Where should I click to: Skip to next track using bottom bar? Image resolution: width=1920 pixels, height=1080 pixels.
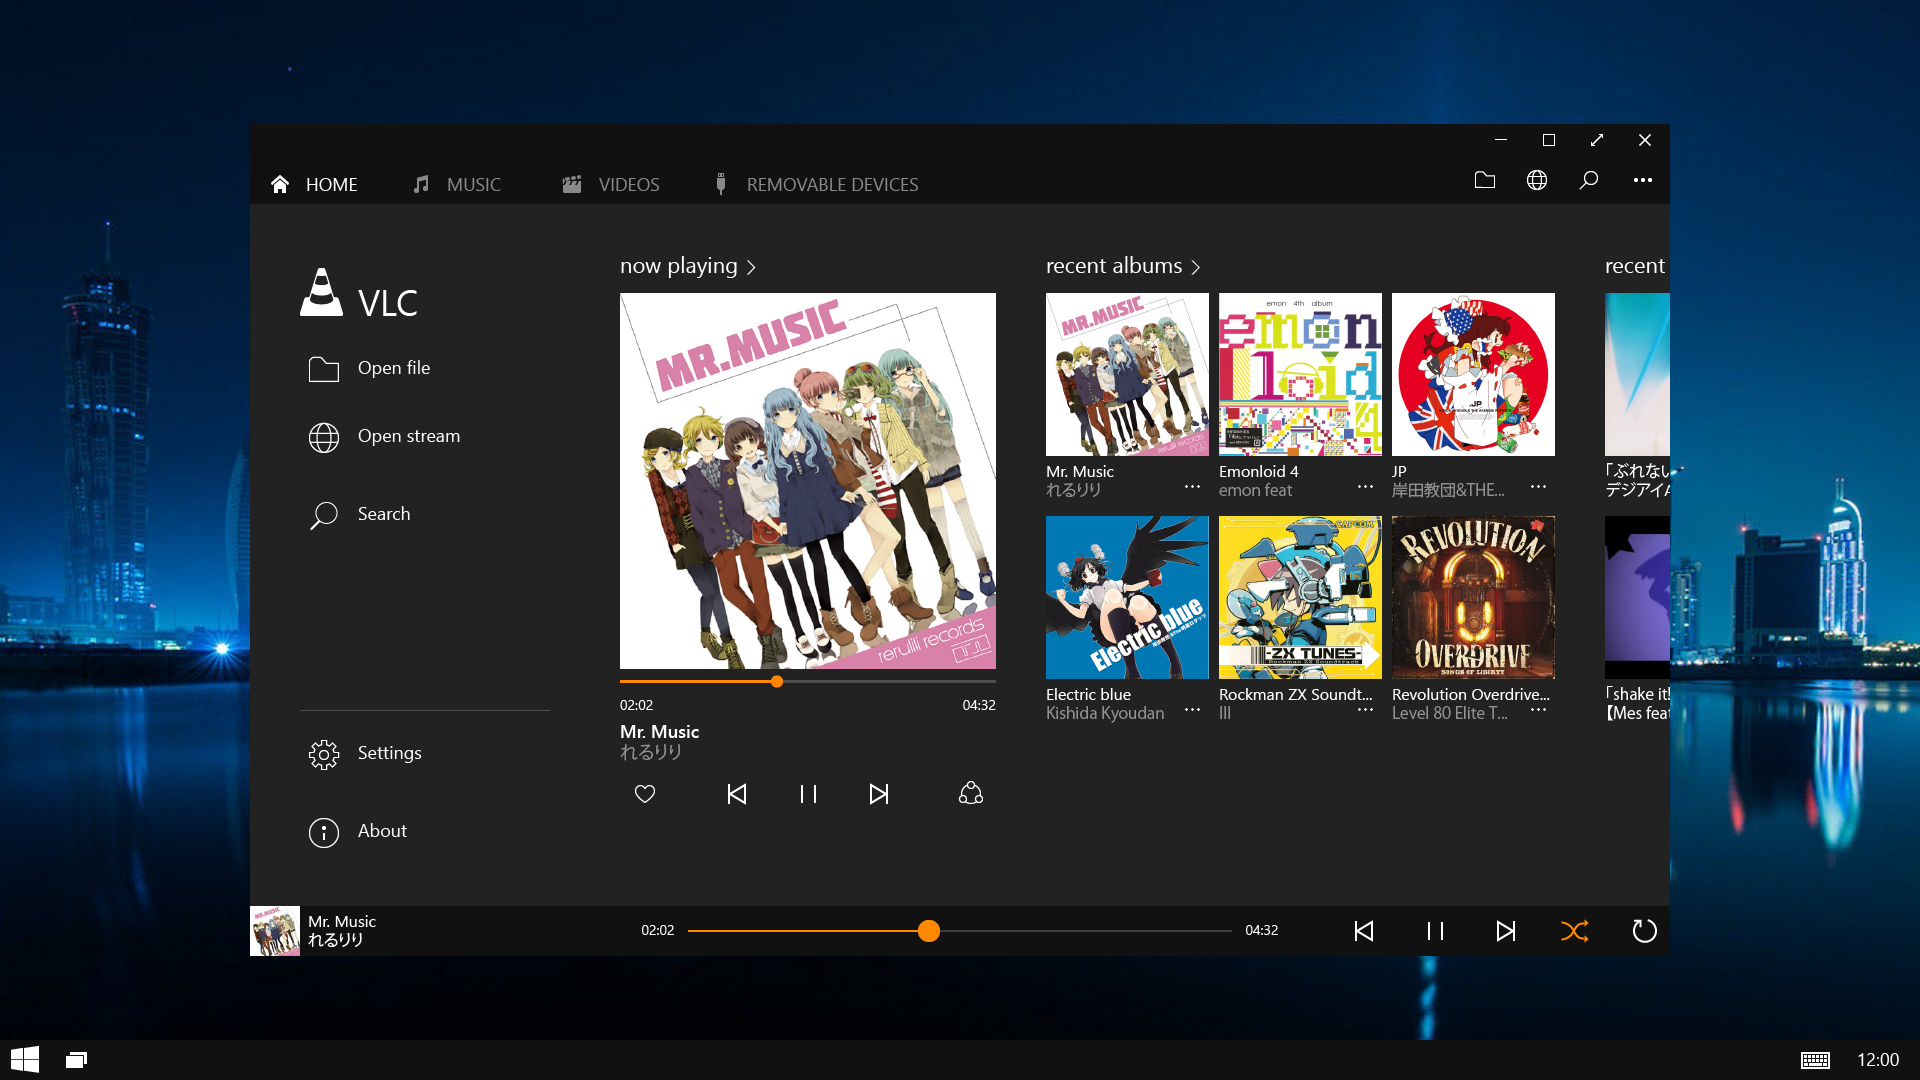coord(1505,931)
